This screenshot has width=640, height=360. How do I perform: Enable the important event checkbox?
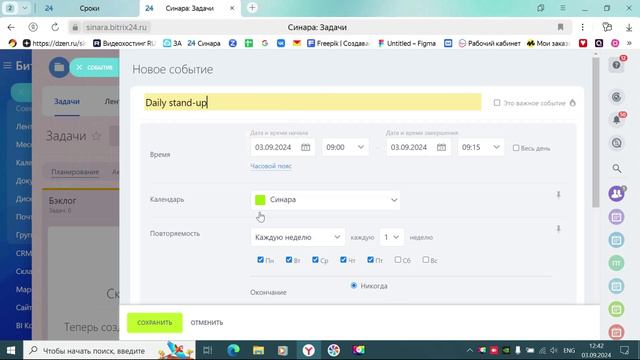pyautogui.click(x=497, y=103)
